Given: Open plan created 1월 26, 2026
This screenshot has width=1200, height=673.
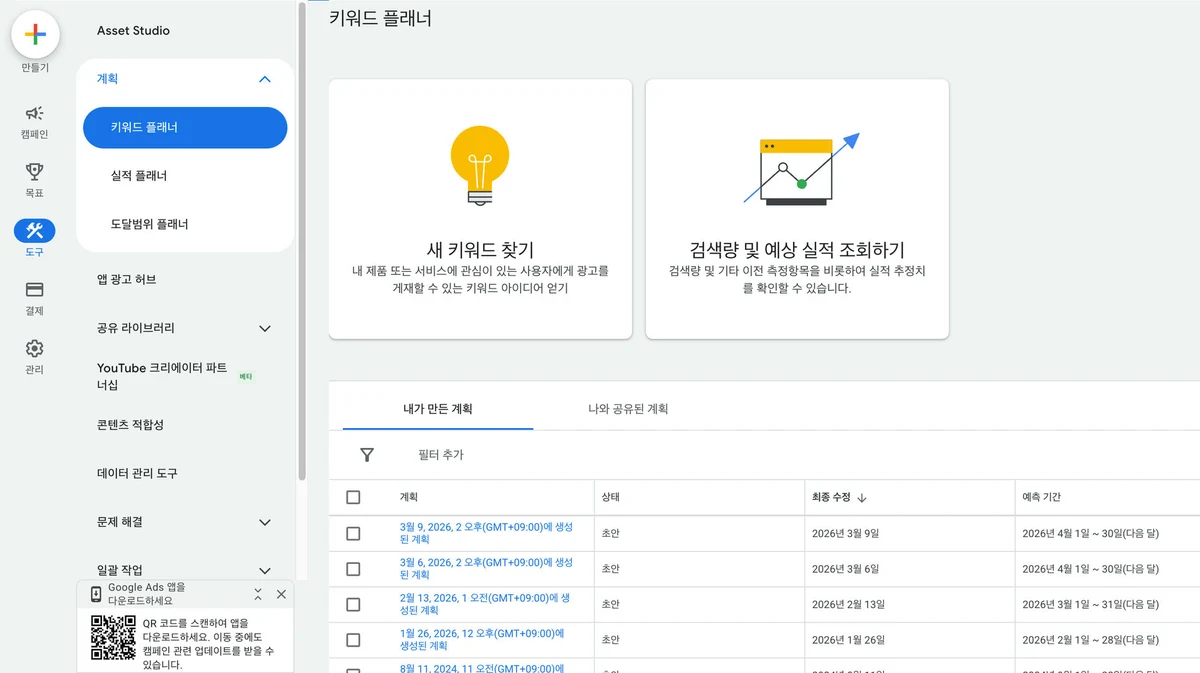Looking at the screenshot, I should (483, 640).
